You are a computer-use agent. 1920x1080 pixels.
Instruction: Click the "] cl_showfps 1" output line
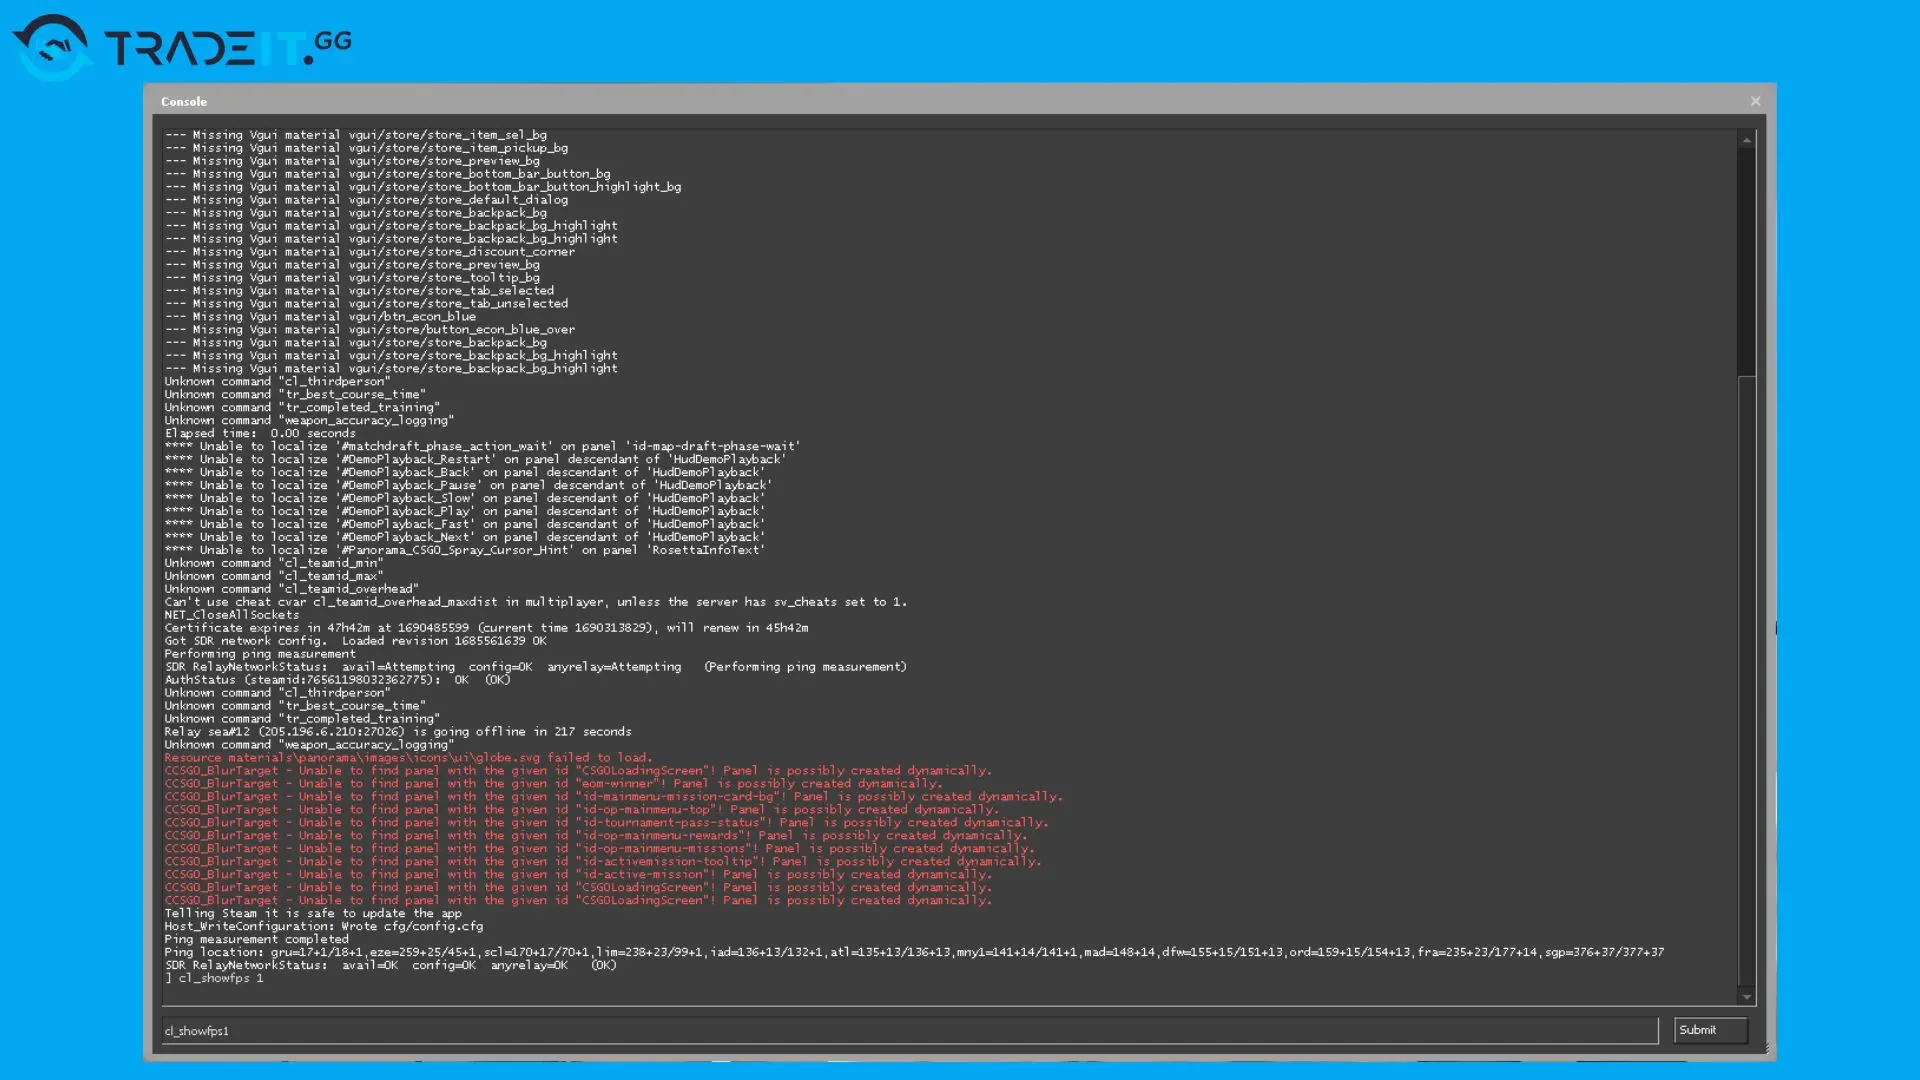click(x=214, y=978)
